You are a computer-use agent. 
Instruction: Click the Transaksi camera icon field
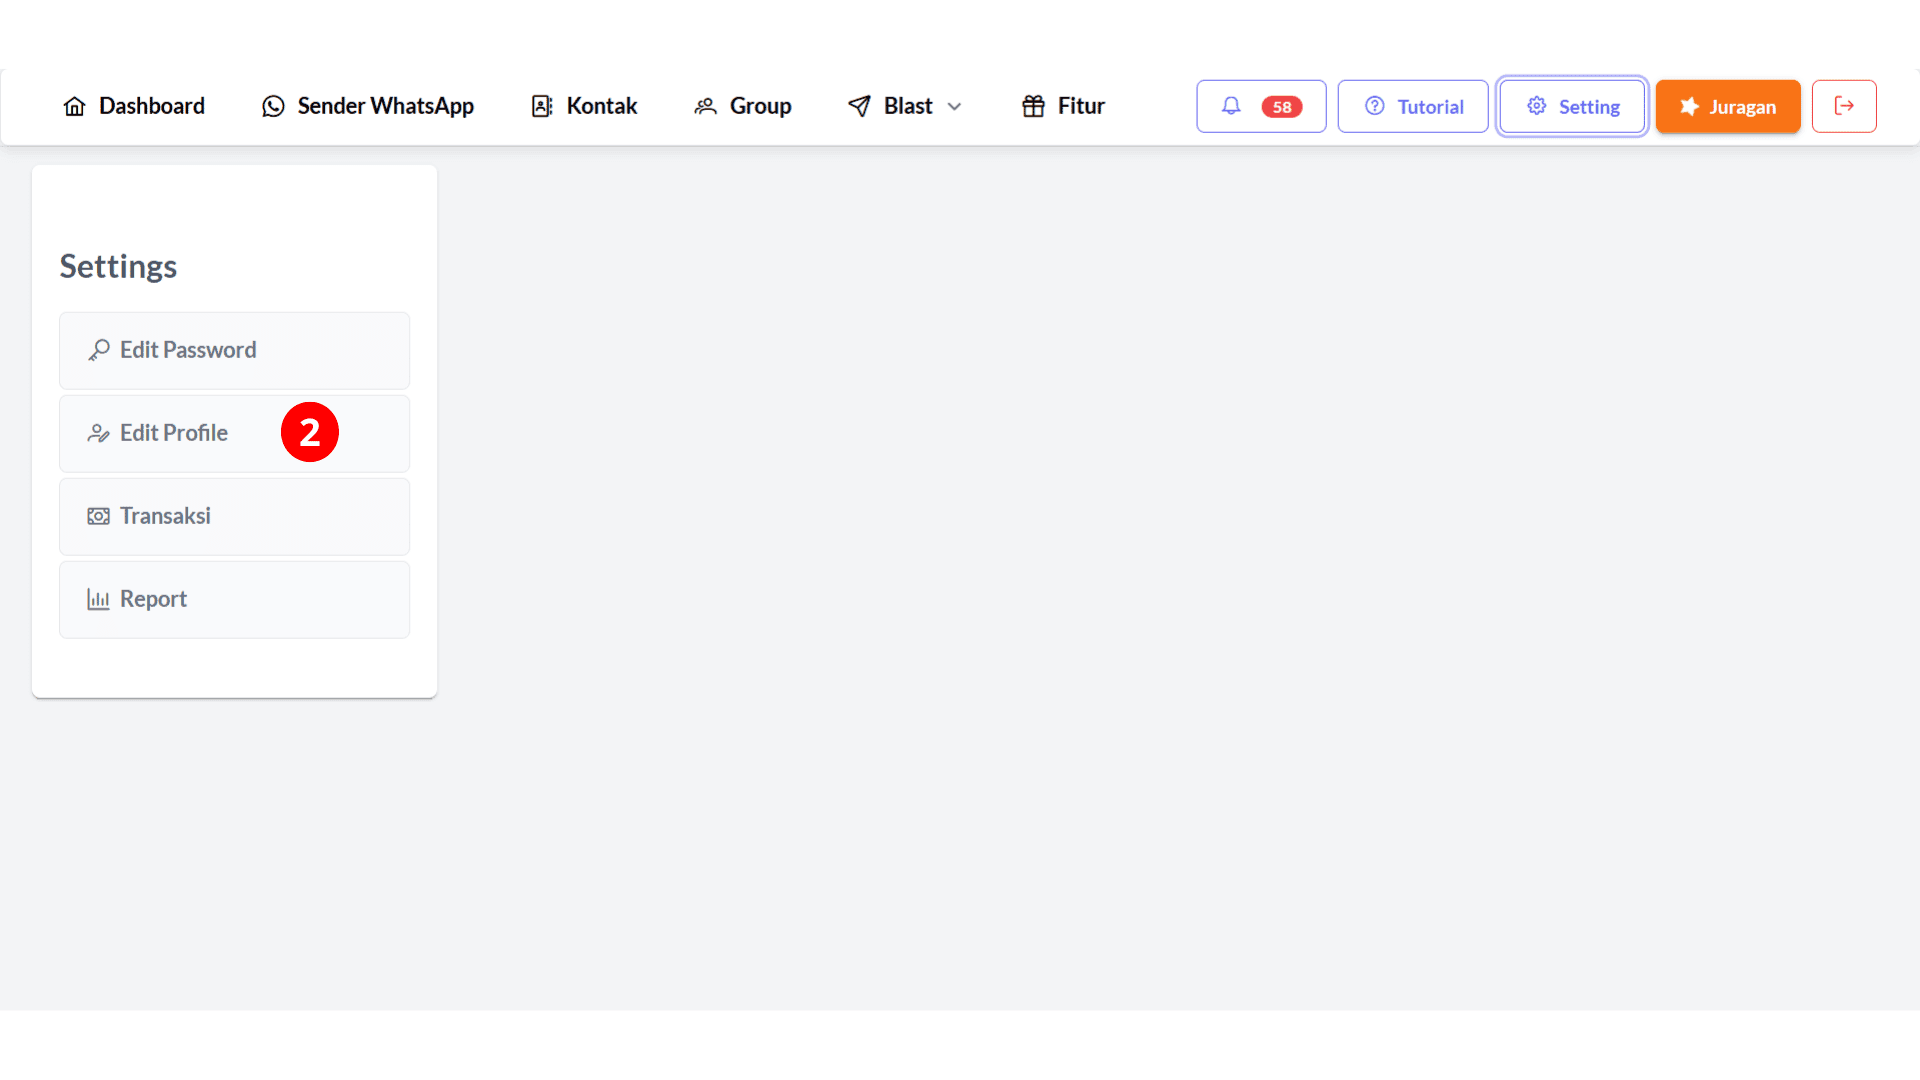pyautogui.click(x=99, y=516)
